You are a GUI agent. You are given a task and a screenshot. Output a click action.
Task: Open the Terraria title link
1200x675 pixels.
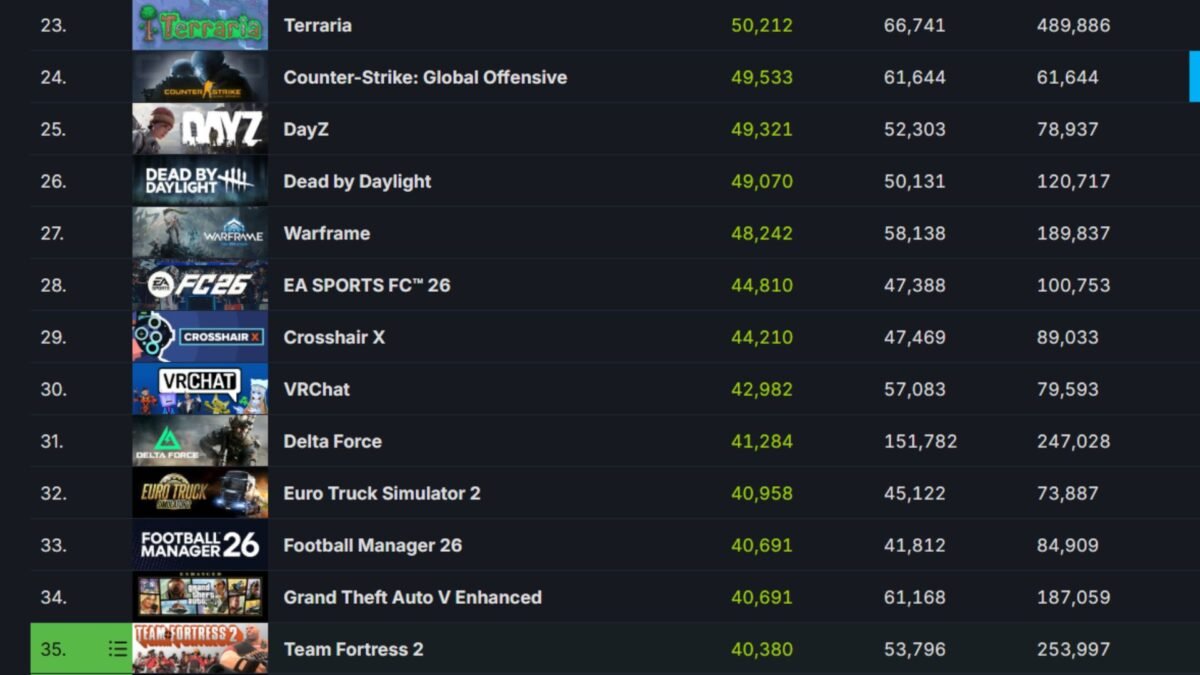point(317,25)
